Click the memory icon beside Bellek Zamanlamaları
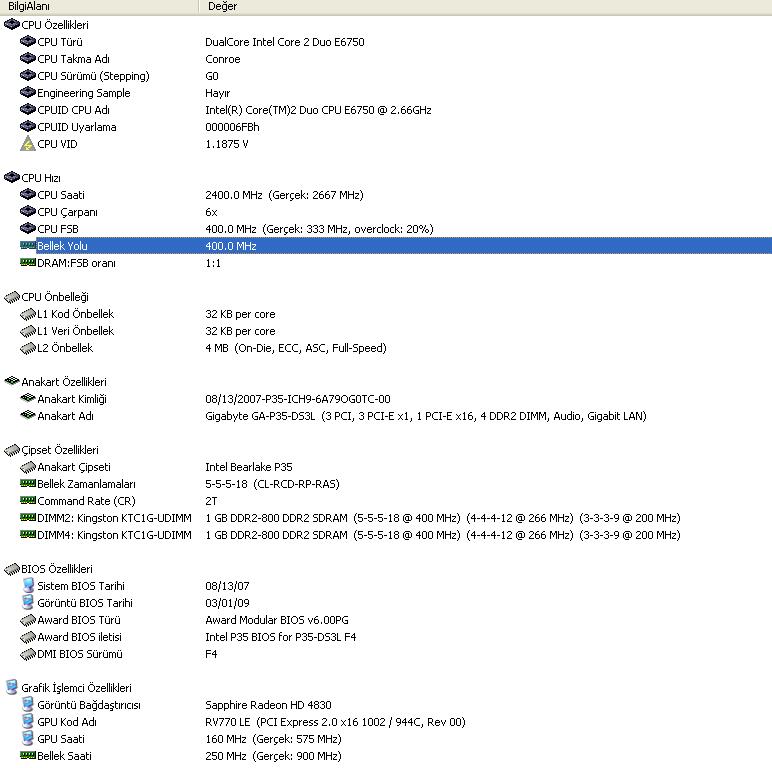Viewport: 772px width, 768px height. (x=28, y=483)
